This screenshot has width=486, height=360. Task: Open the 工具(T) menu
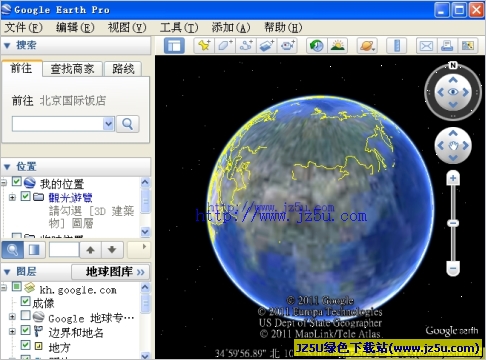coord(179,27)
